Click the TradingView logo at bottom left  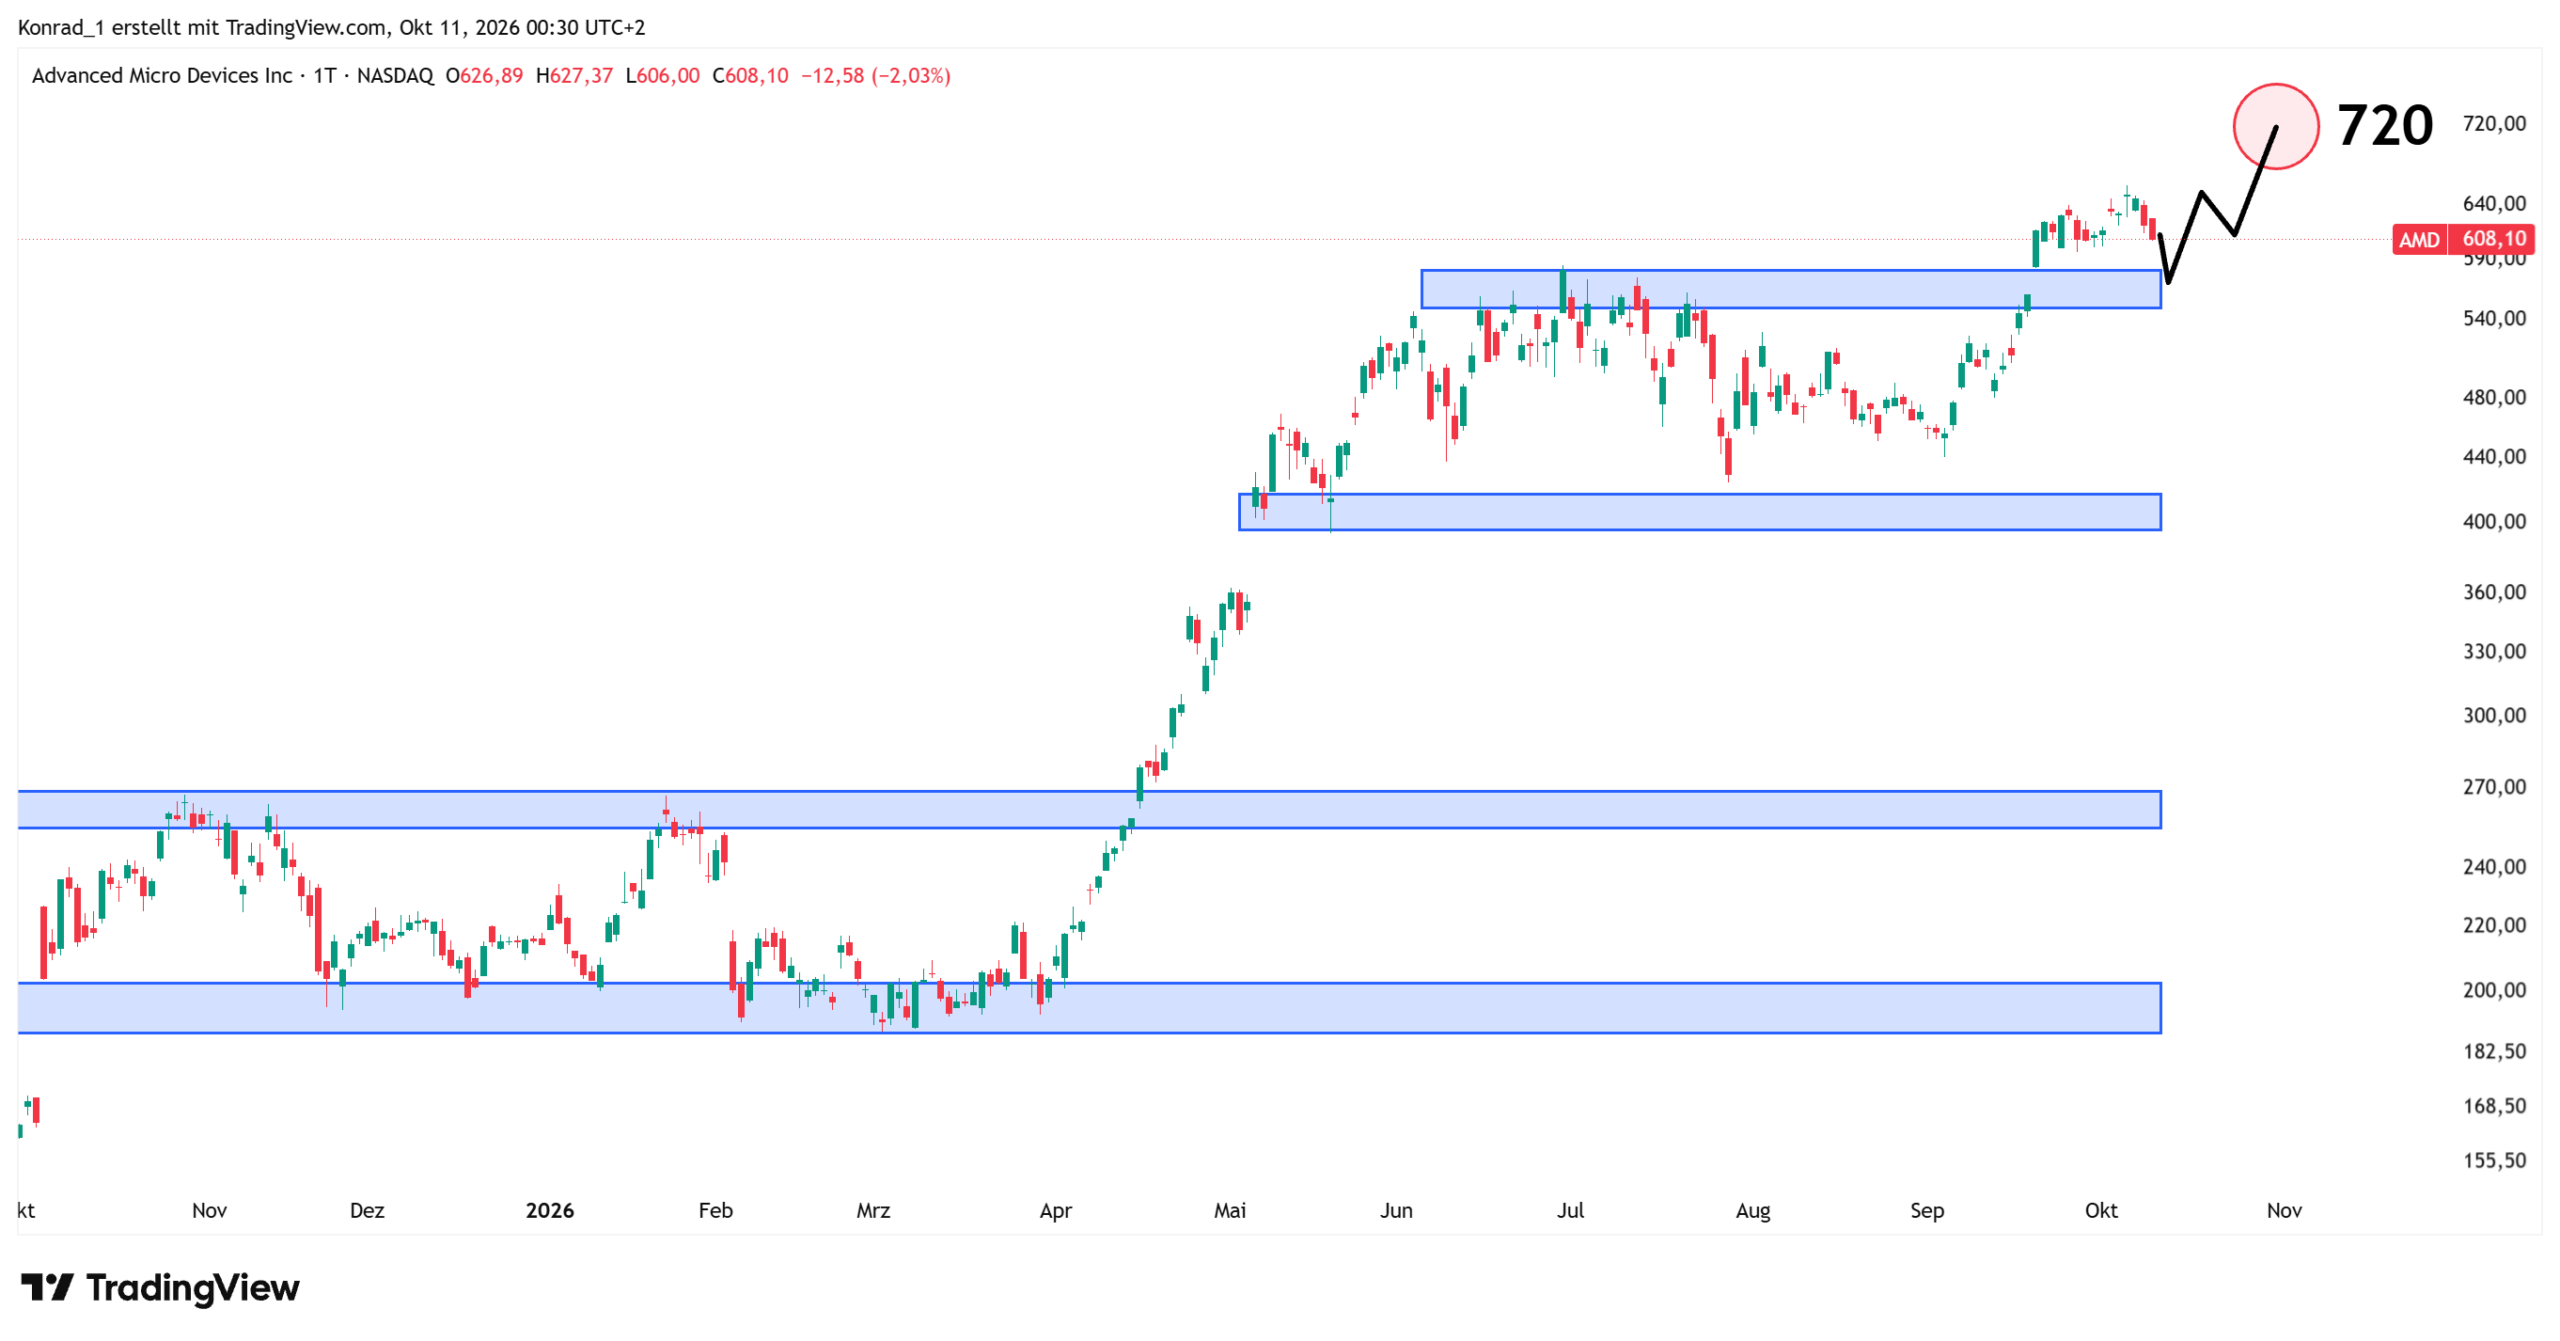[160, 1288]
